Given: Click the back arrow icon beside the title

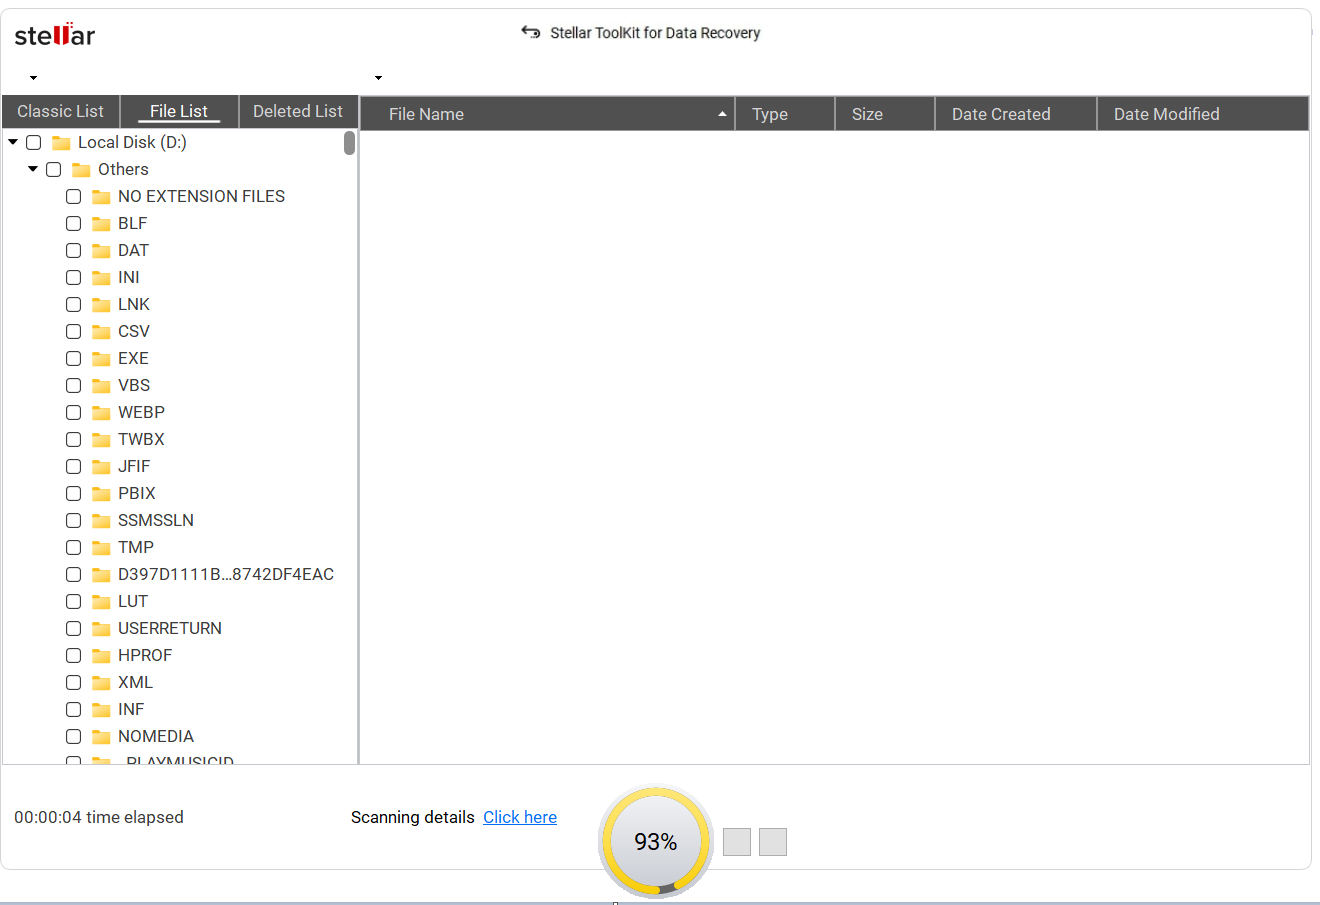Looking at the screenshot, I should pyautogui.click(x=530, y=32).
